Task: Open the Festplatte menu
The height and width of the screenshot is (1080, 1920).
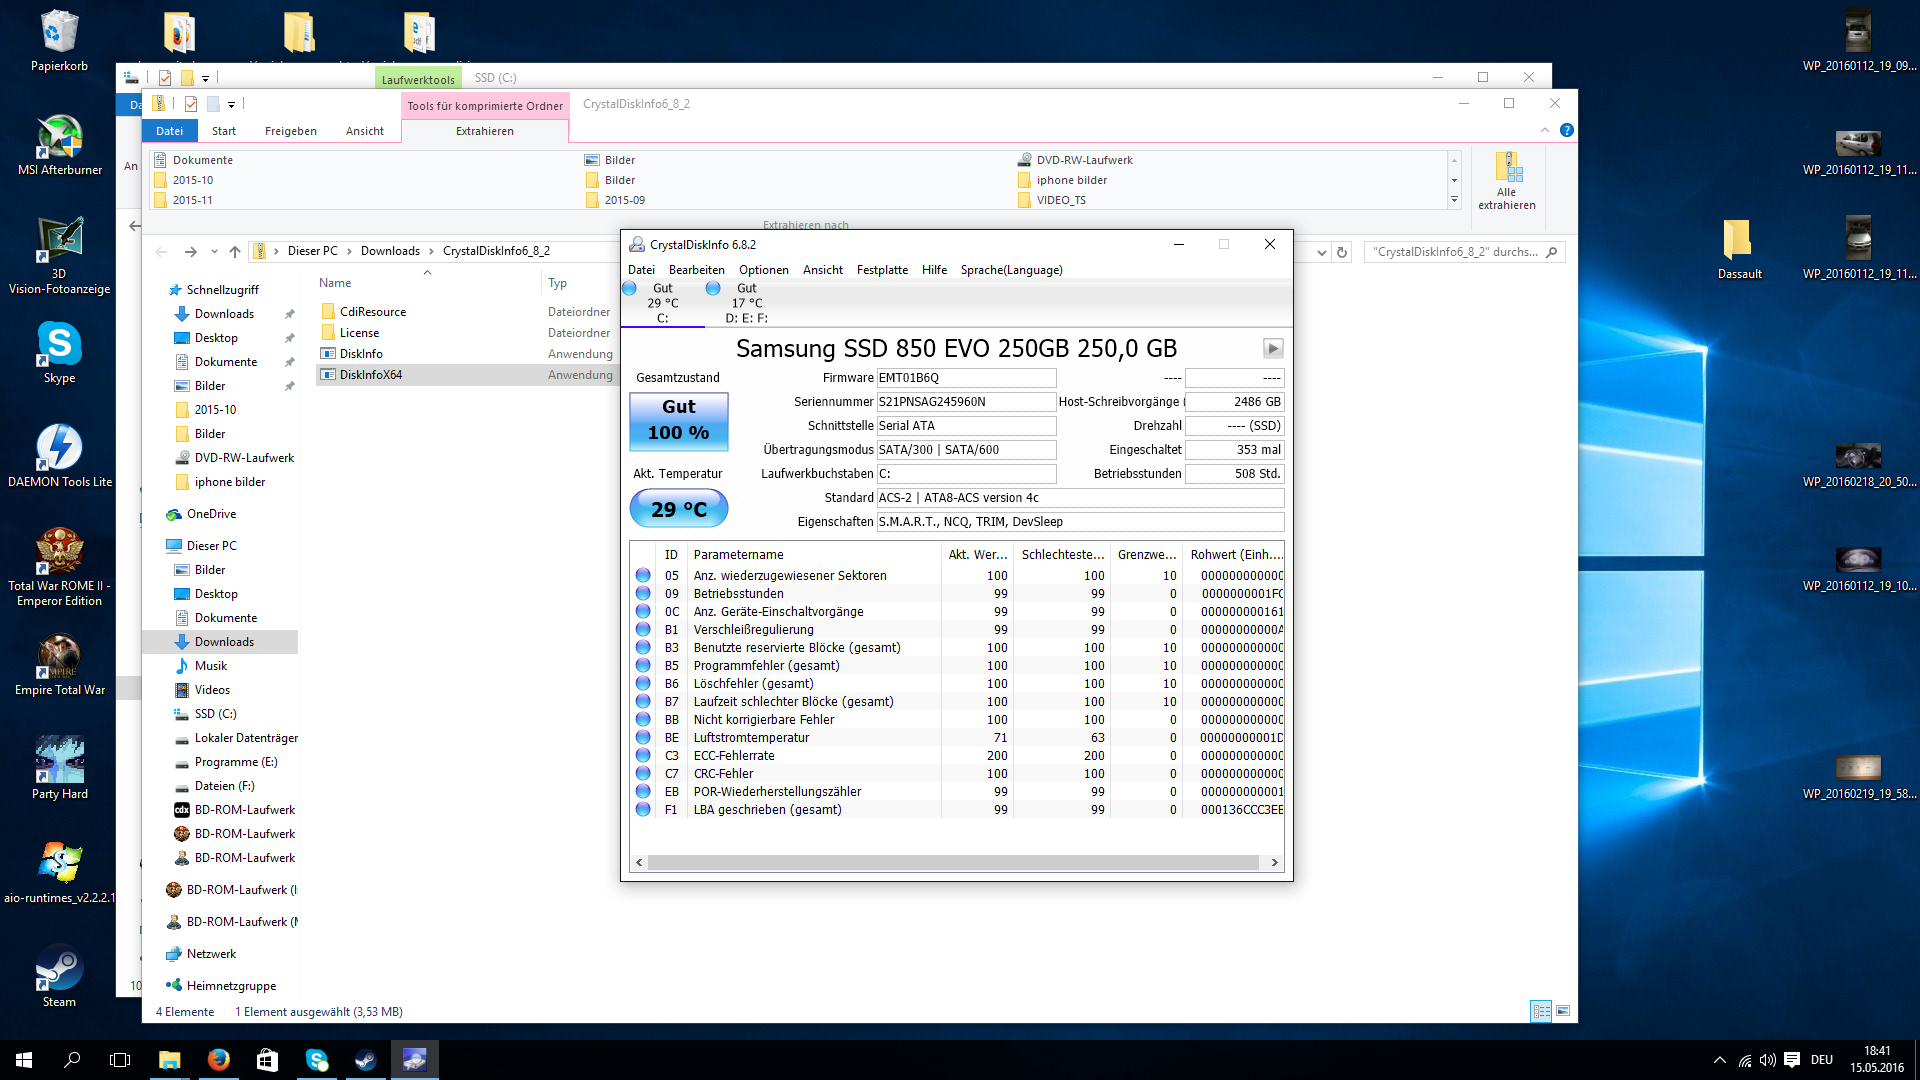Action: click(882, 270)
